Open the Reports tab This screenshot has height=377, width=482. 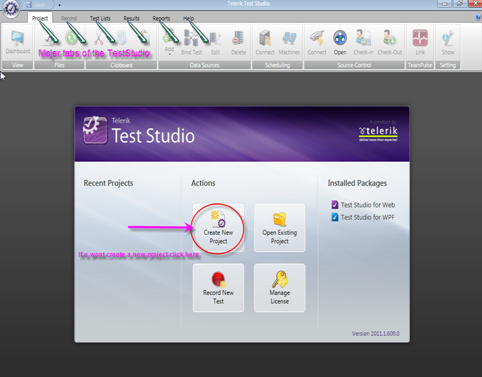pyautogui.click(x=161, y=18)
